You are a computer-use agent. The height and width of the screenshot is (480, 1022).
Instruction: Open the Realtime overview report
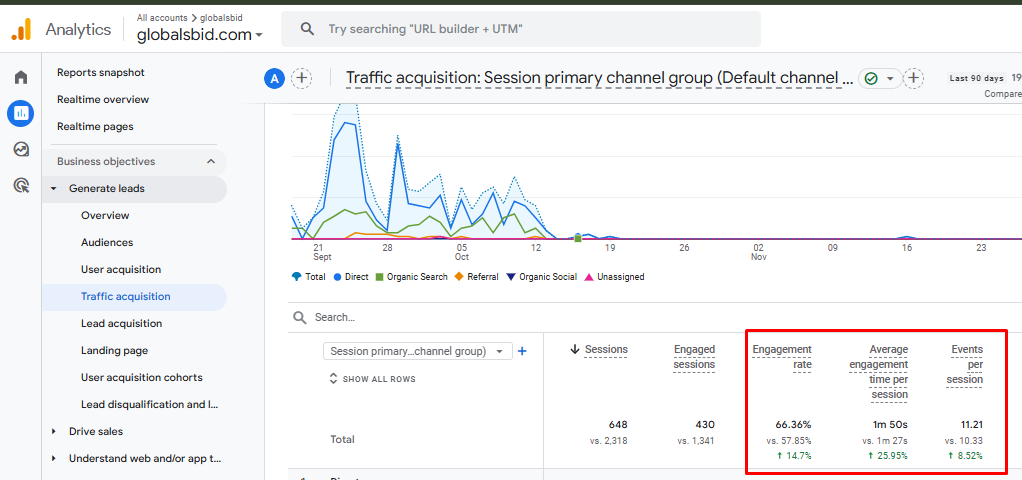click(103, 99)
